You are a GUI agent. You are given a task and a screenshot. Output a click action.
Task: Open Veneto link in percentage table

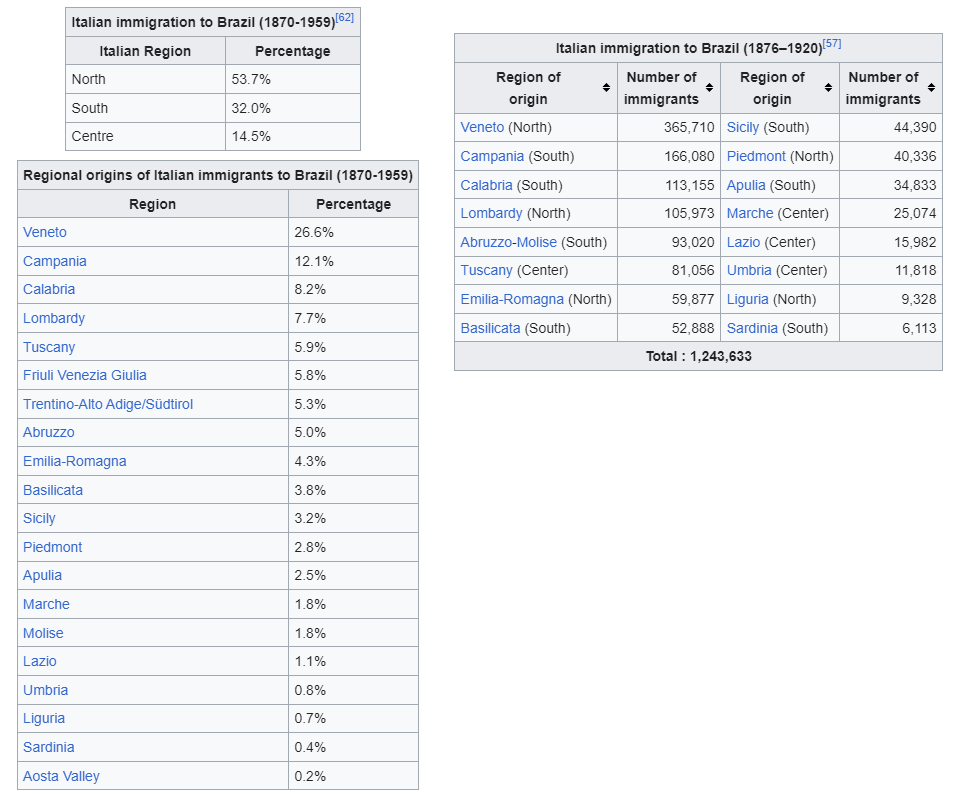pos(45,232)
